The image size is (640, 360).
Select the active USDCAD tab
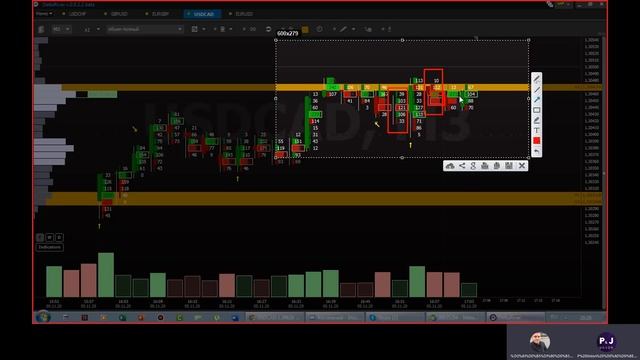pos(202,14)
